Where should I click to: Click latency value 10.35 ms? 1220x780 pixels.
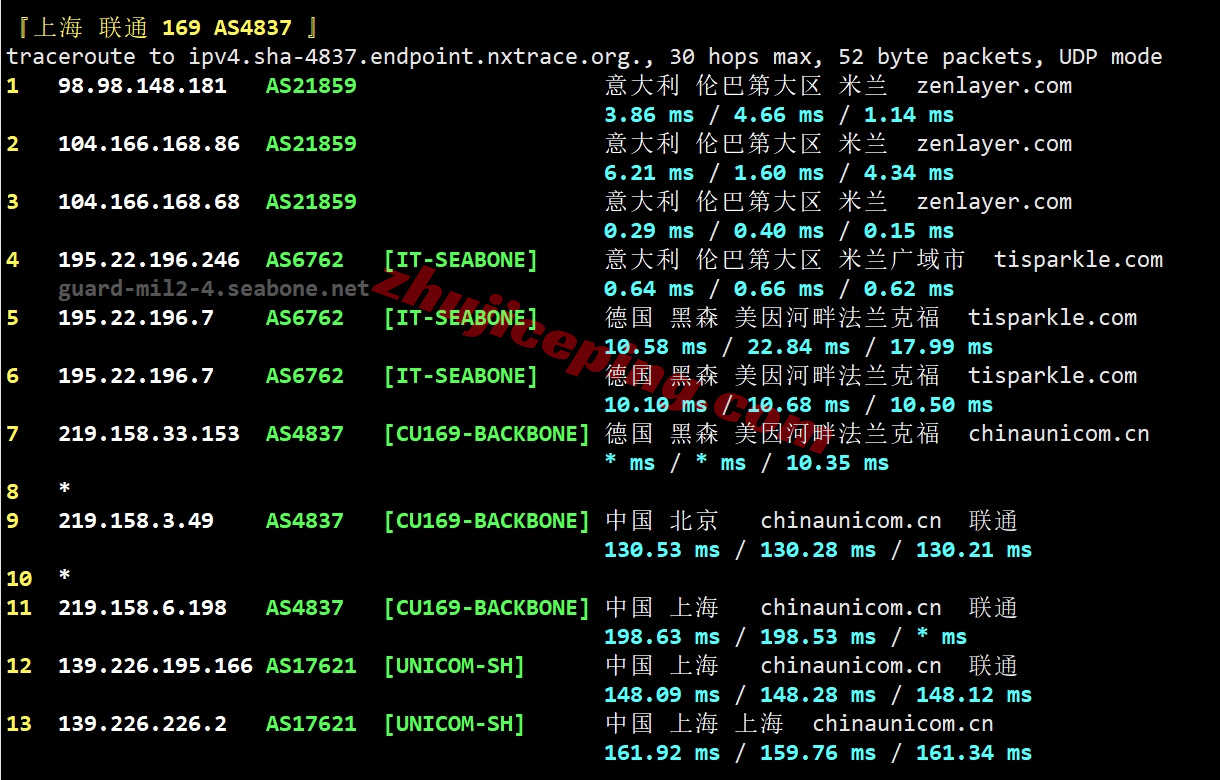837,463
